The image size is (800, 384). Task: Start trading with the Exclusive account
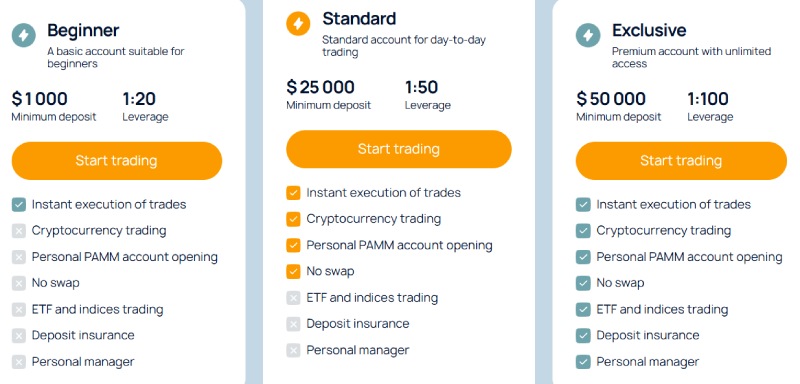[x=681, y=161]
